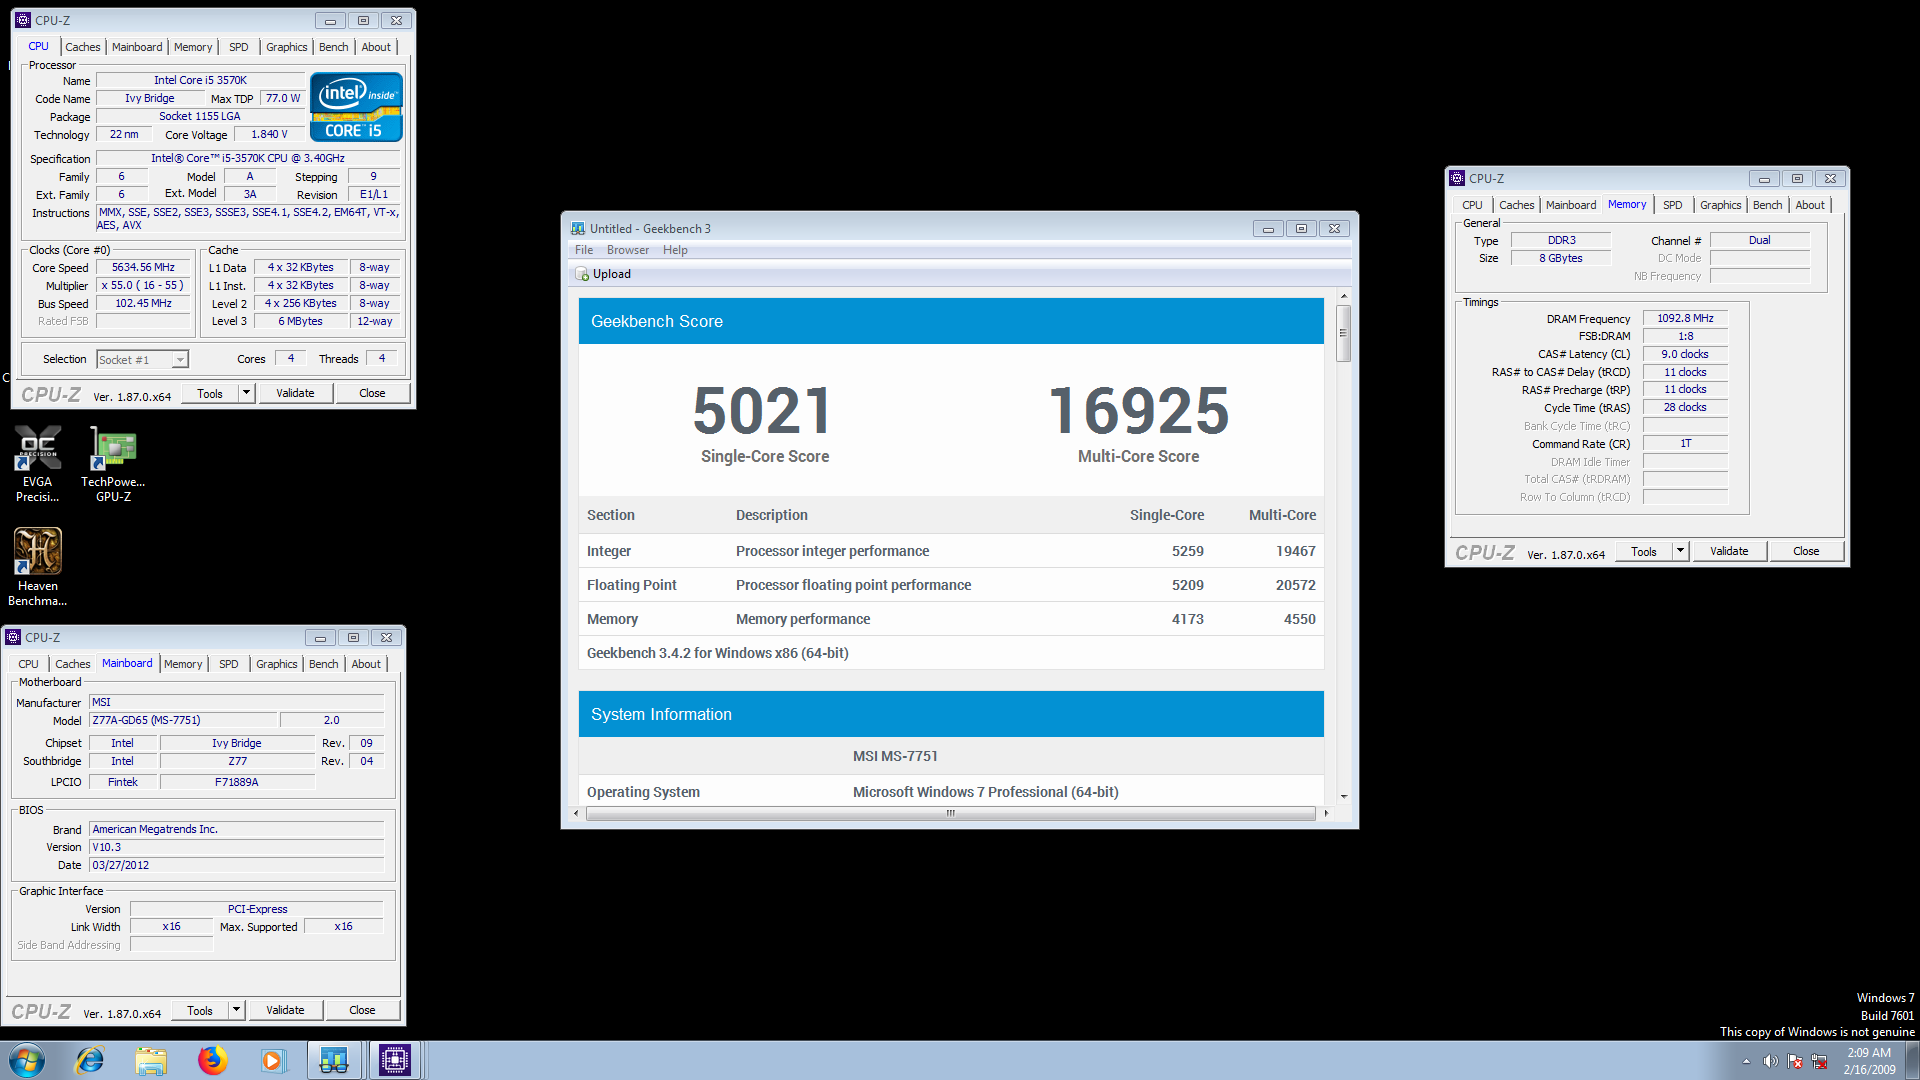This screenshot has height=1080, width=1920.
Task: Click multi-core score 16925
Action: click(x=1139, y=411)
